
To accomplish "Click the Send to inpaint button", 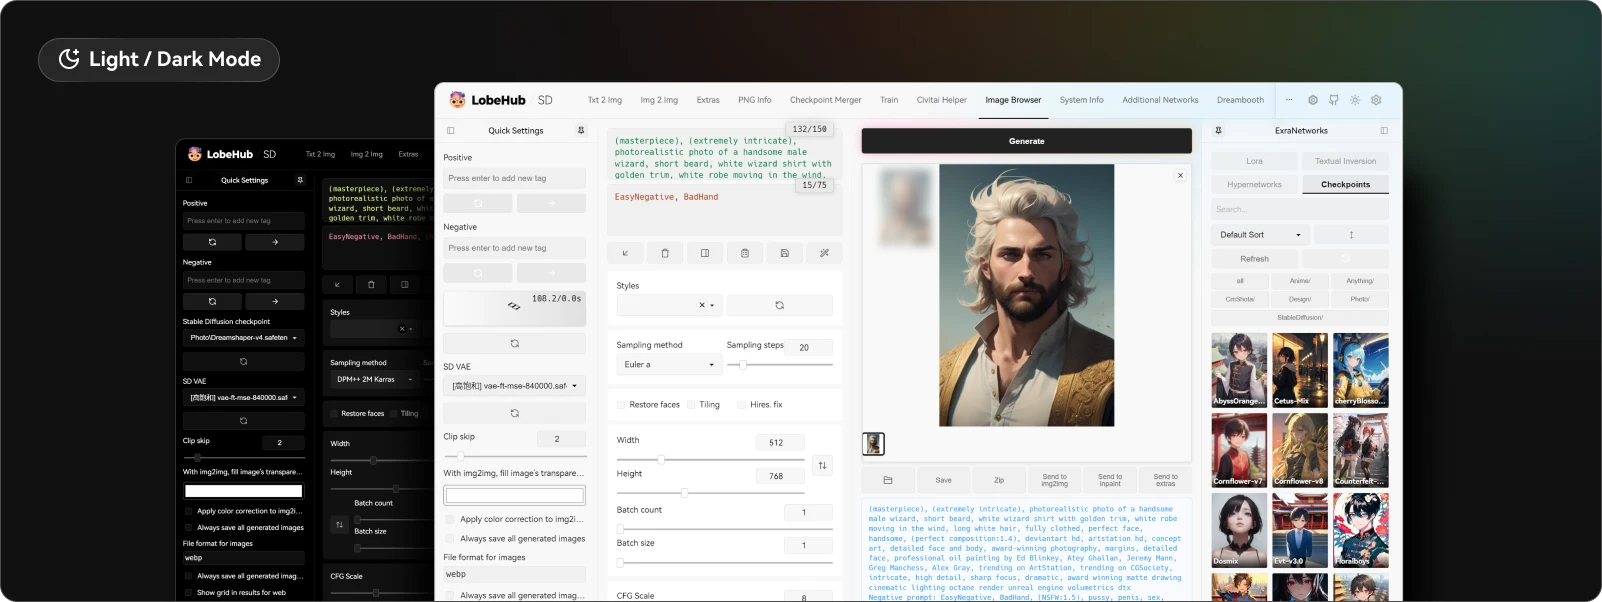I will click(x=1110, y=480).
